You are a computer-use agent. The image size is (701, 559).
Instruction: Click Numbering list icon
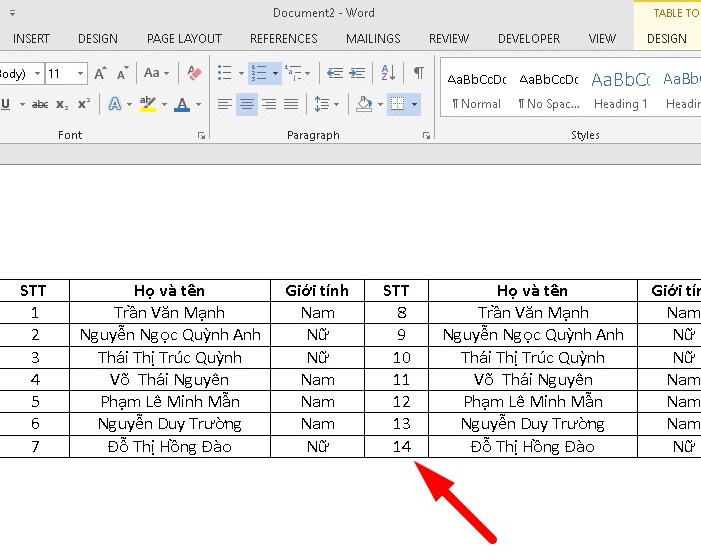[x=259, y=73]
